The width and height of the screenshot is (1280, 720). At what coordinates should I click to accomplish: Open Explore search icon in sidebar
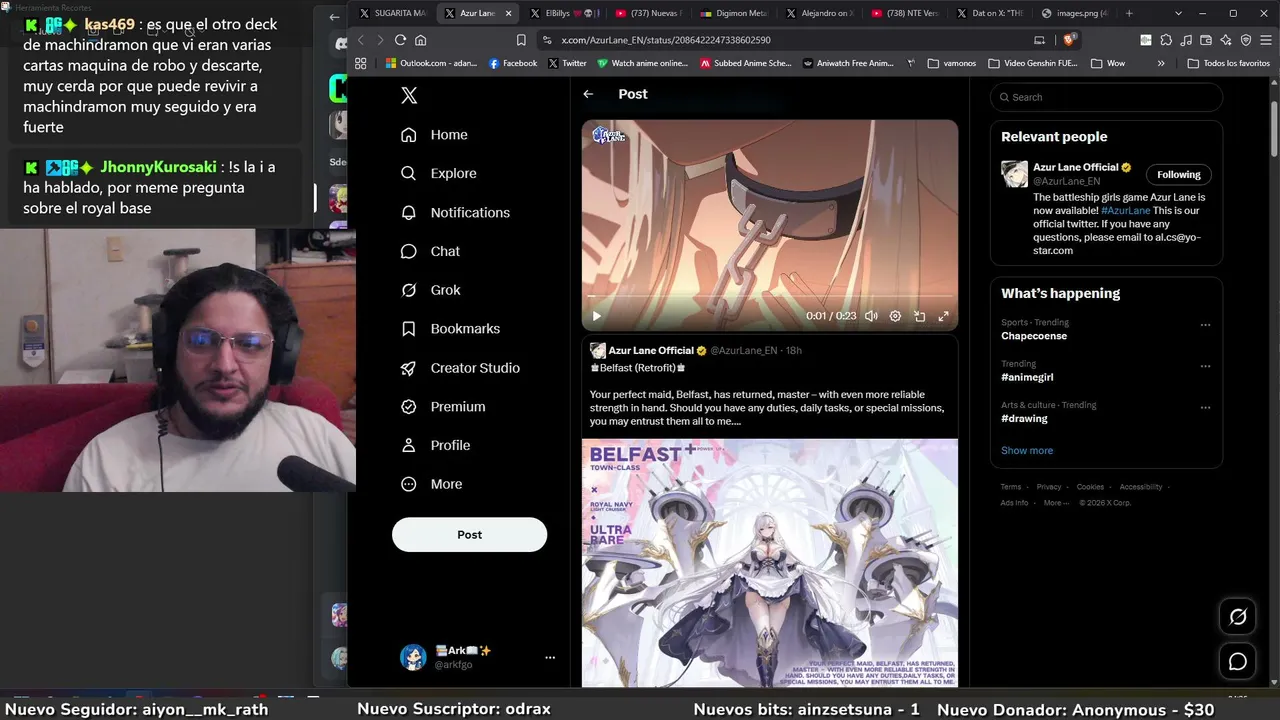[408, 173]
